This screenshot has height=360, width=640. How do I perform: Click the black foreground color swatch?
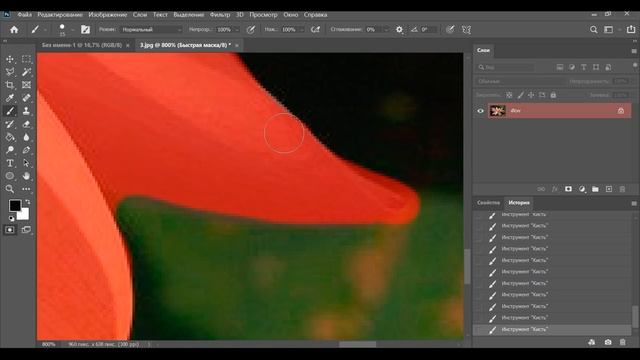click(x=15, y=205)
